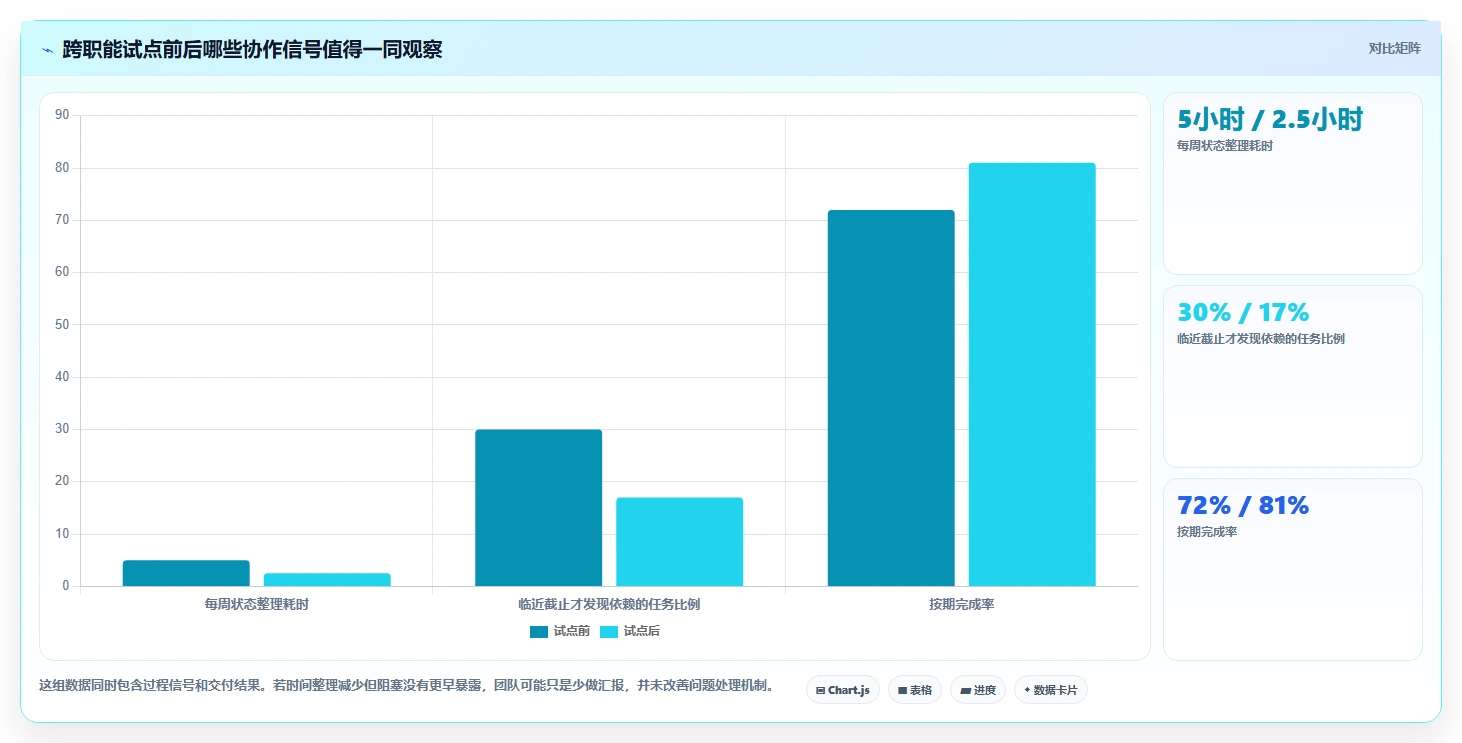
Task: Click the 对比矩阵 label in header
Action: point(1394,48)
